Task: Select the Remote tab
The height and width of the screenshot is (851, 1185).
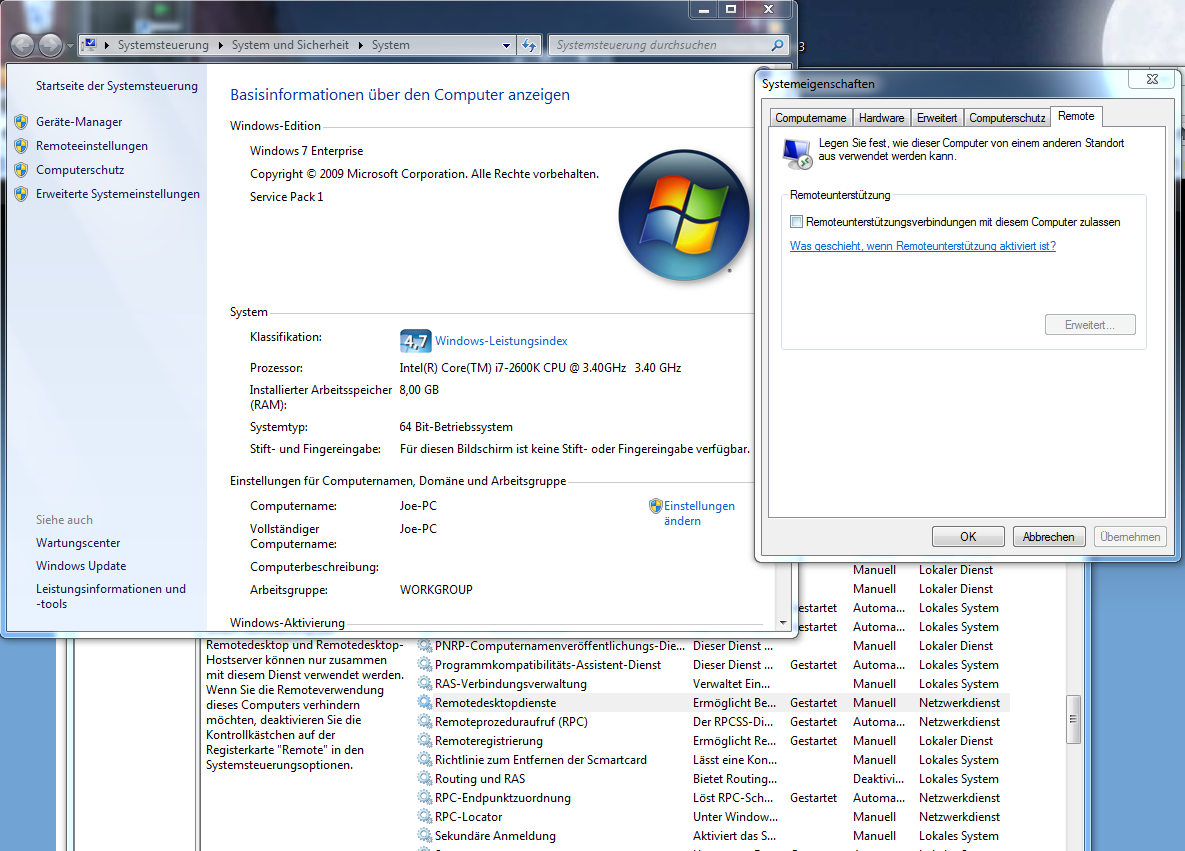Action: [x=1076, y=116]
